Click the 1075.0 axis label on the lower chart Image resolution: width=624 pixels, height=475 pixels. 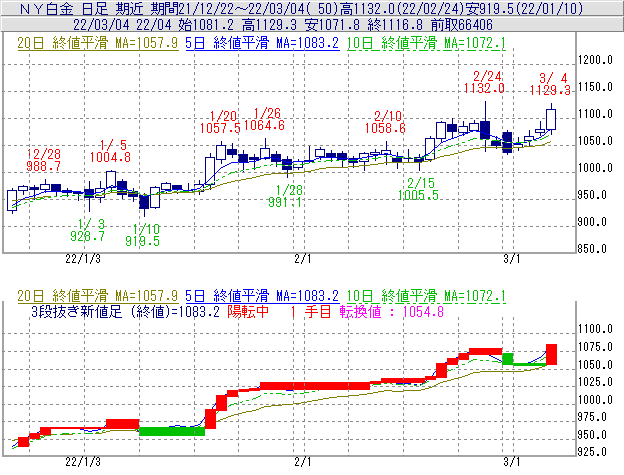click(595, 347)
